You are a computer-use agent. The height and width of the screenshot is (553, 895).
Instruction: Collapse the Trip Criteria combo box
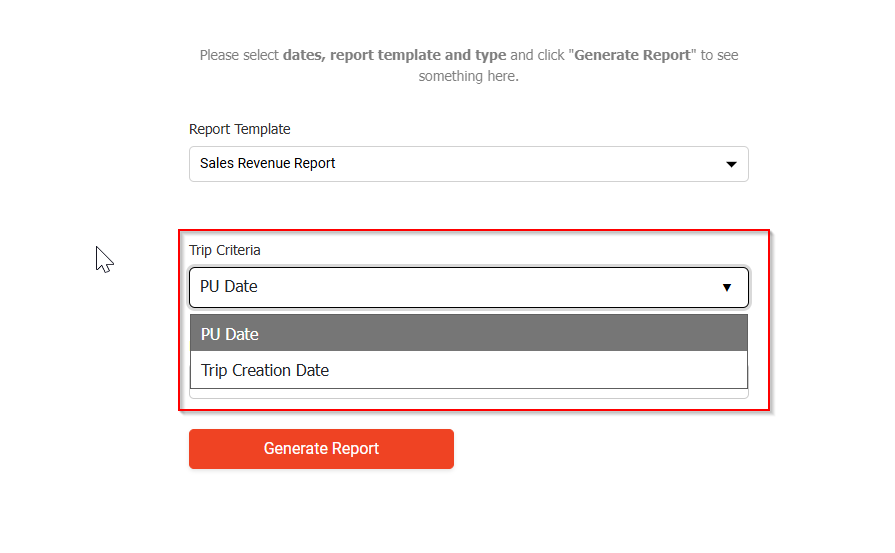[468, 287]
